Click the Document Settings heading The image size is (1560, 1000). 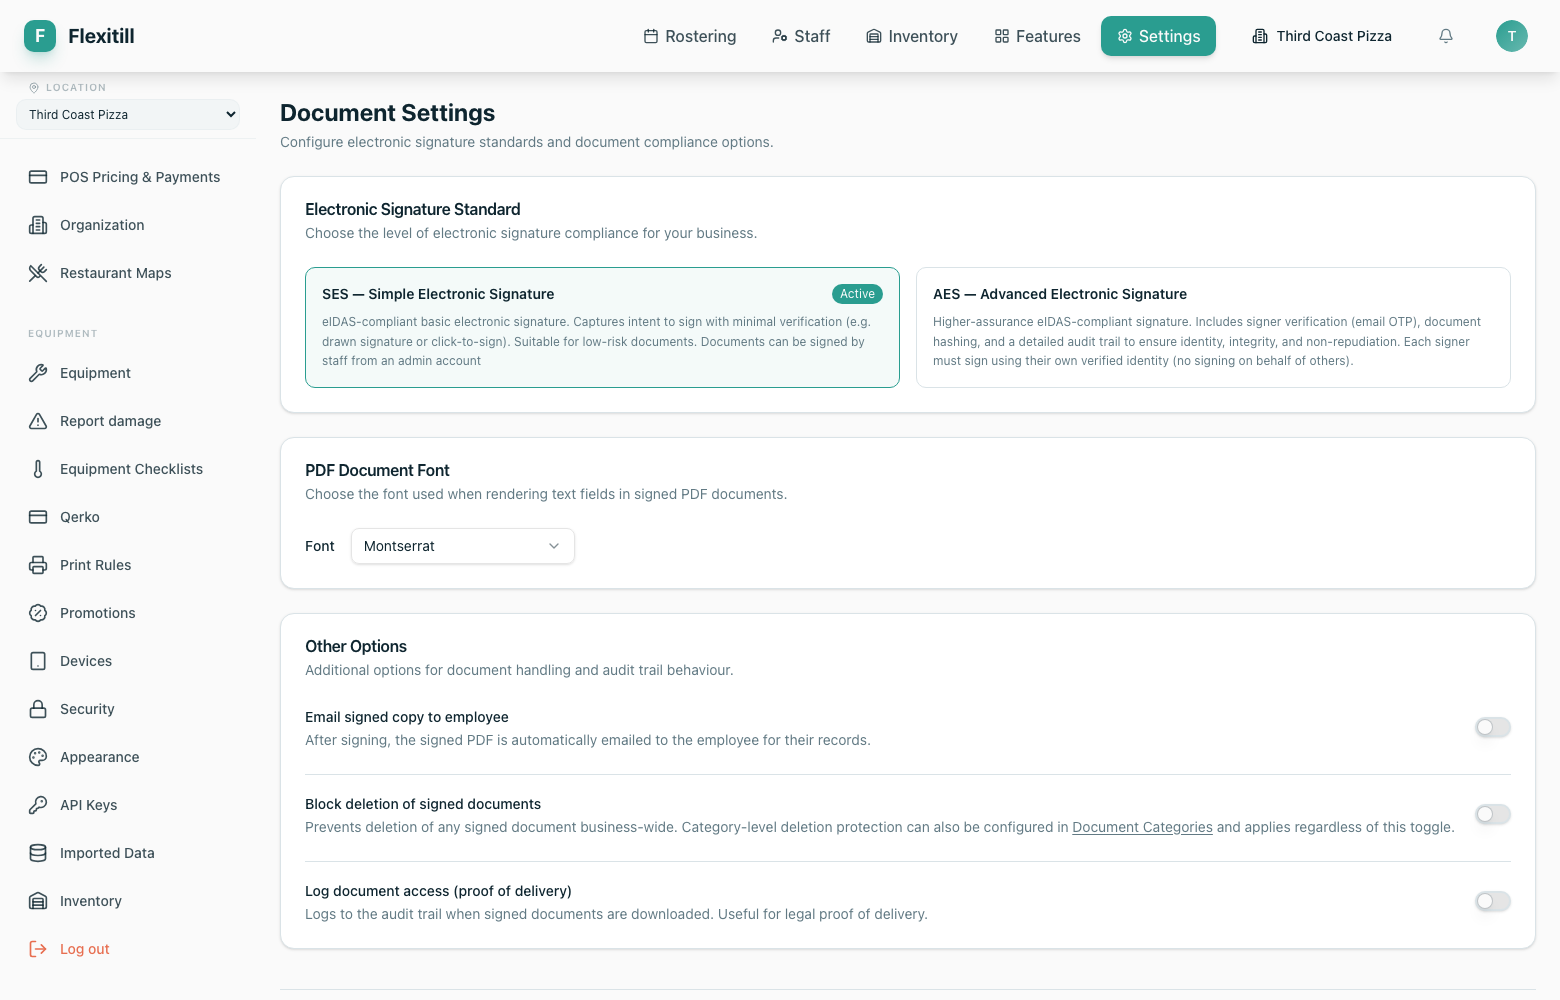tap(387, 113)
